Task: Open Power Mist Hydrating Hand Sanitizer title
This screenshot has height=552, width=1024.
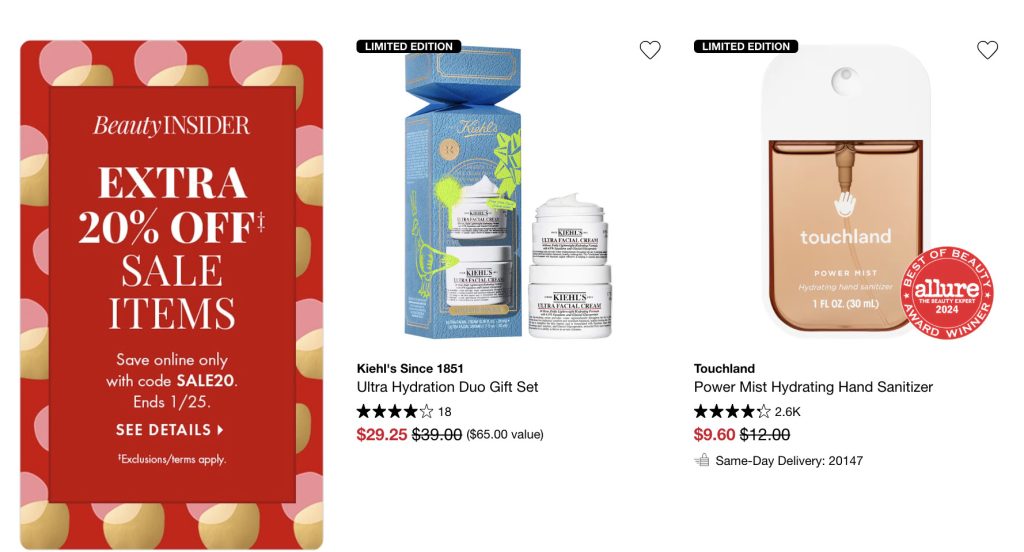Action: (813, 387)
